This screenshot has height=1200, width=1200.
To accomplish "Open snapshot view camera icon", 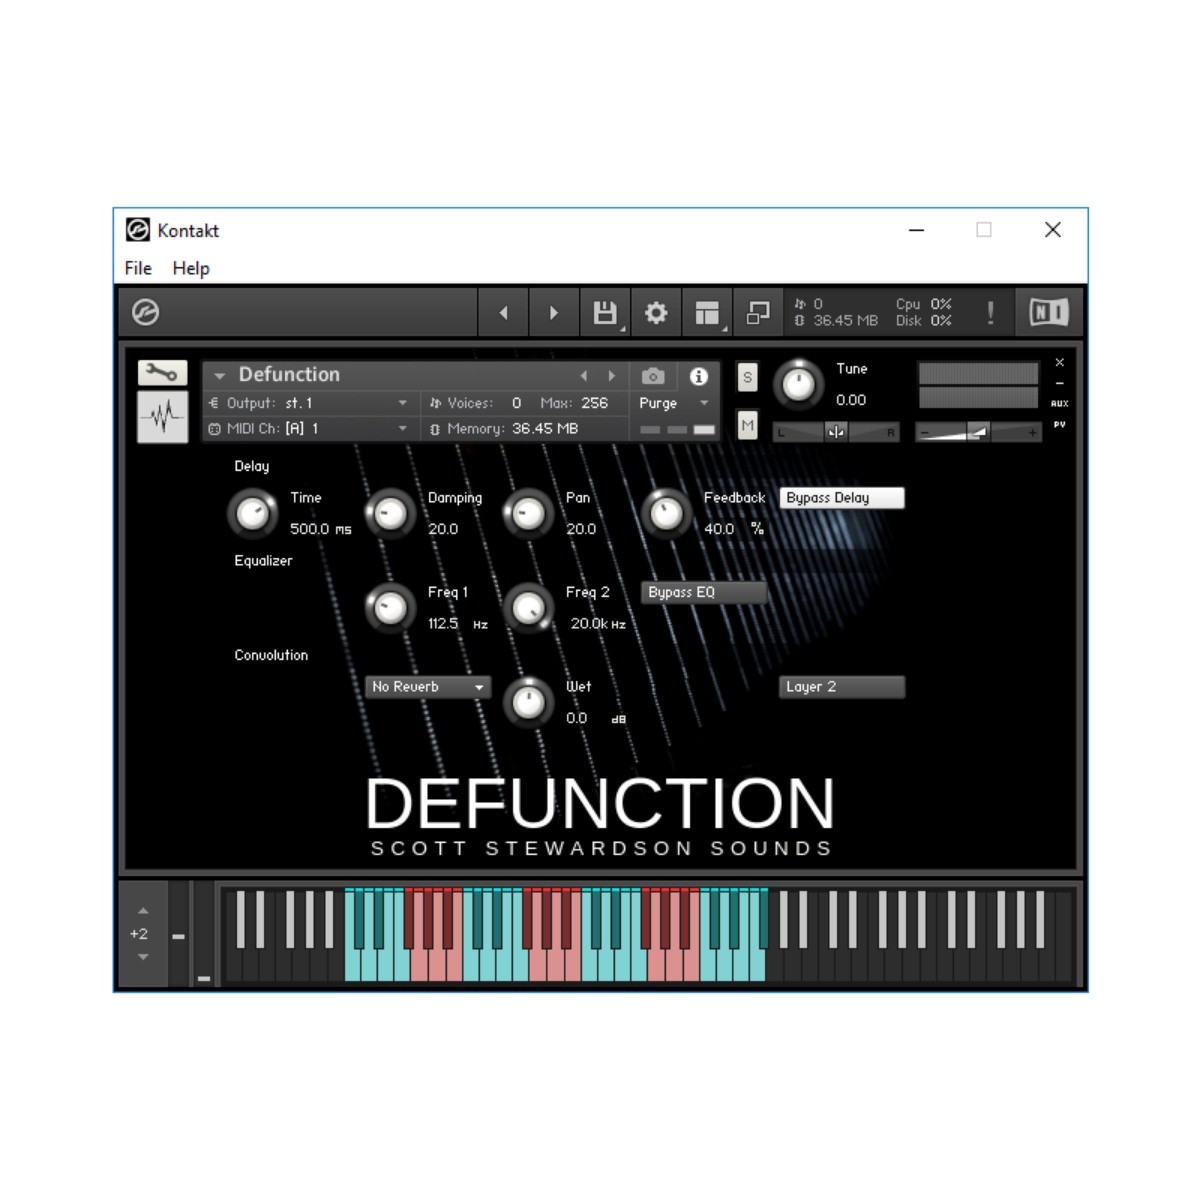I will tap(653, 376).
